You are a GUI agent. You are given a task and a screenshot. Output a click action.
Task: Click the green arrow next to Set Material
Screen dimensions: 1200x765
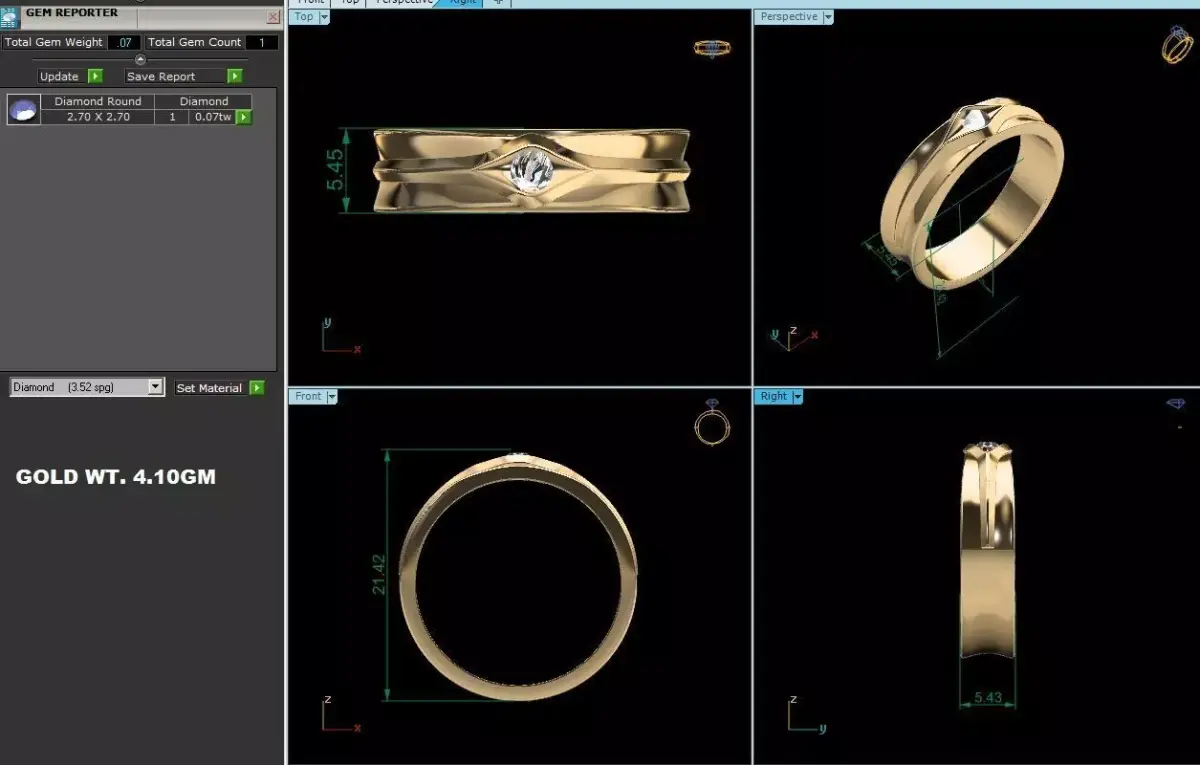259,387
